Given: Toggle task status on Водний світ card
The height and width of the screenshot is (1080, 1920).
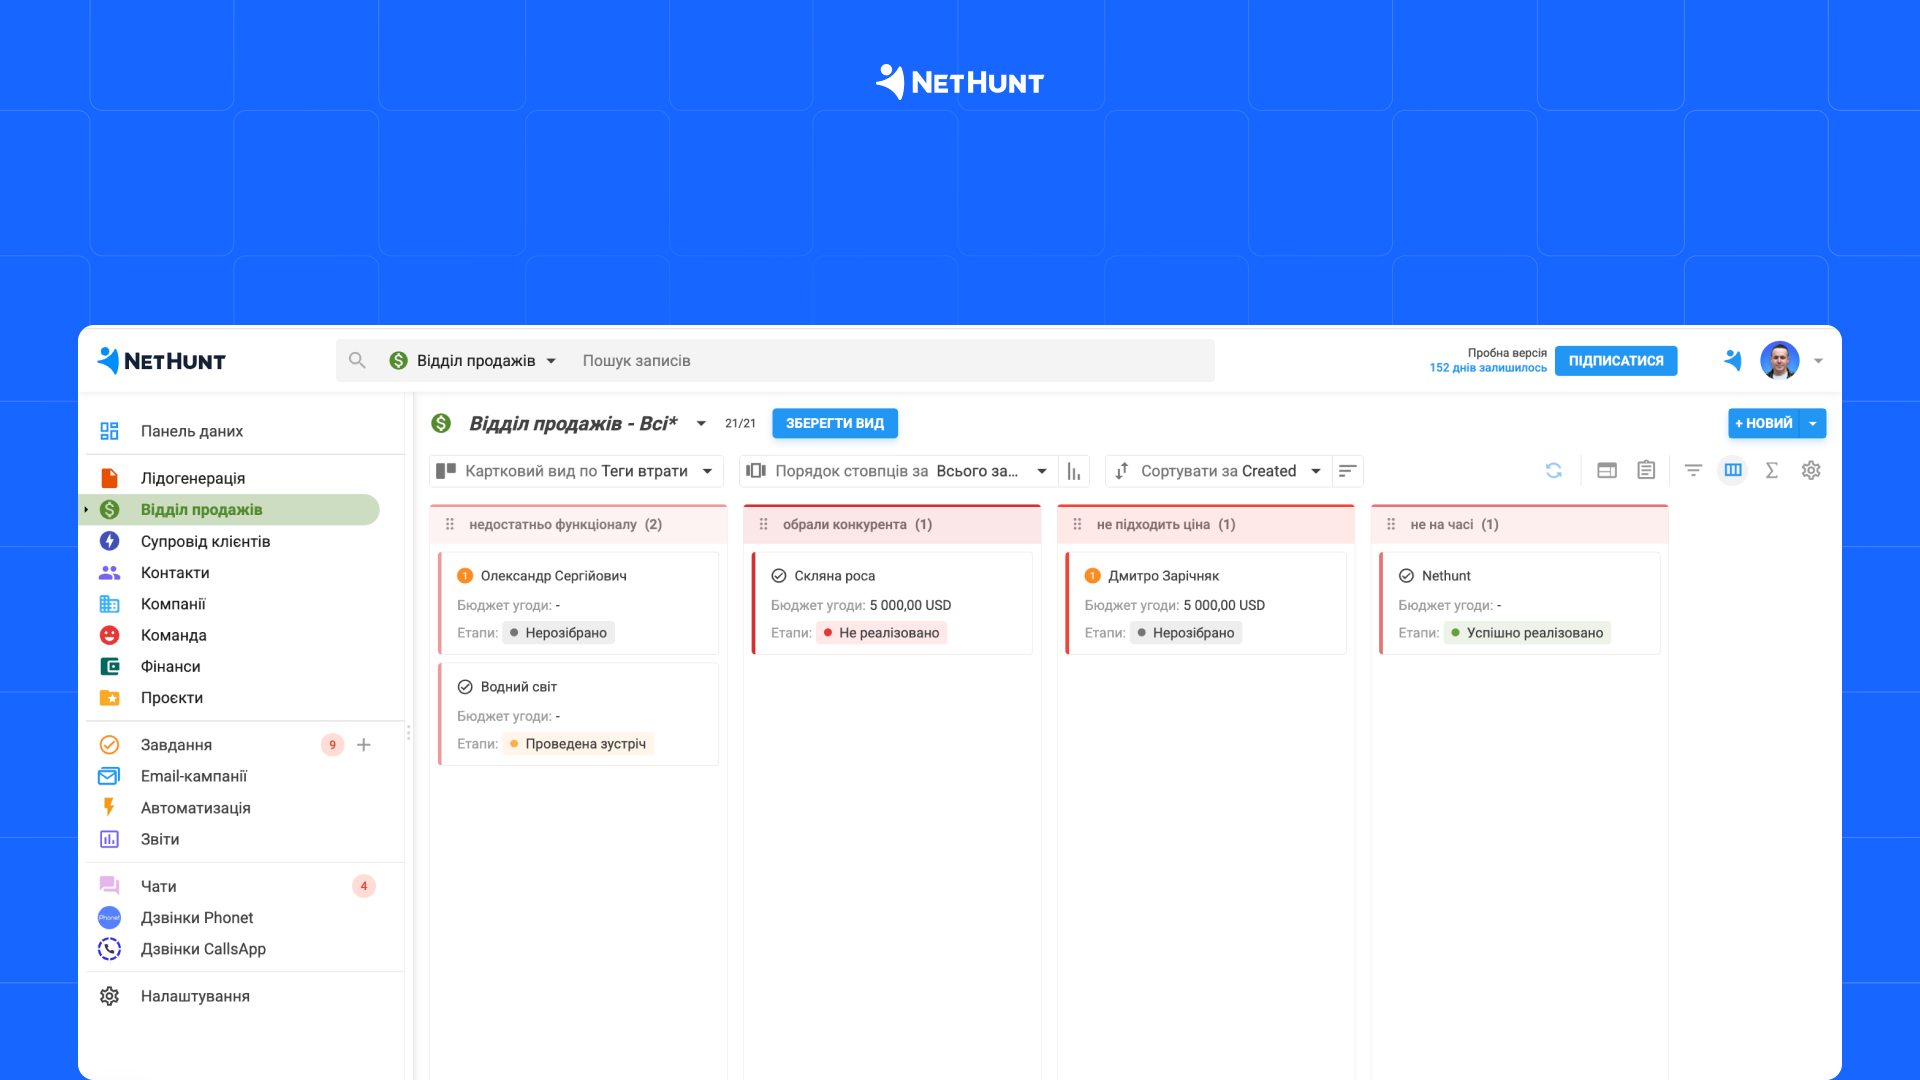Looking at the screenshot, I should pos(465,687).
